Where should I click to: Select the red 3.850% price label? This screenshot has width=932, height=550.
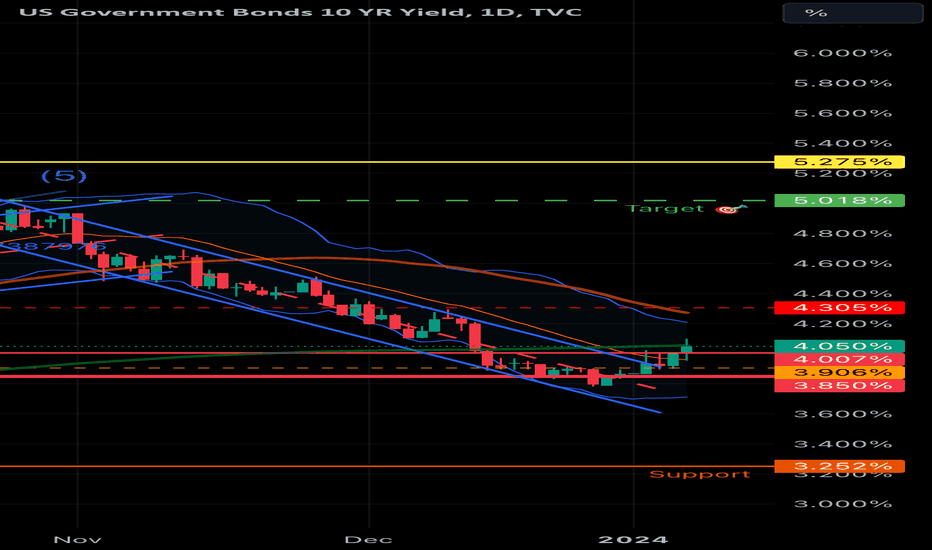(839, 385)
